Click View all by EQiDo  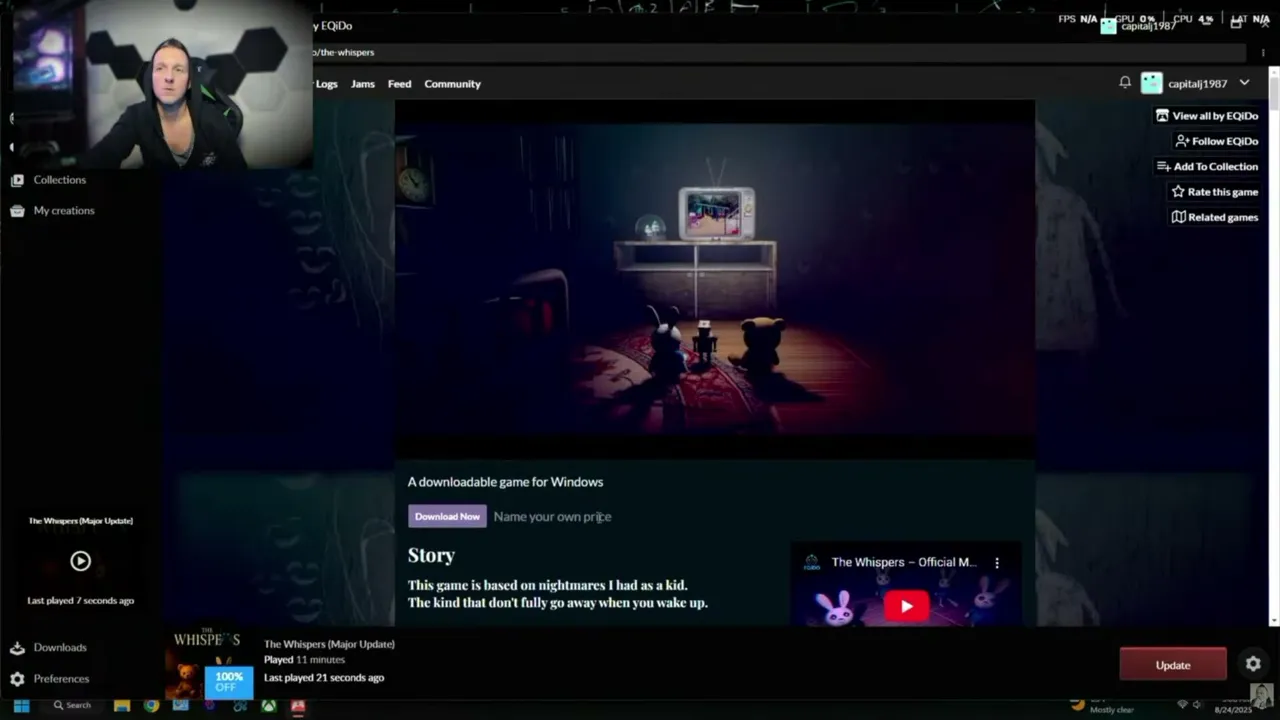click(1207, 116)
